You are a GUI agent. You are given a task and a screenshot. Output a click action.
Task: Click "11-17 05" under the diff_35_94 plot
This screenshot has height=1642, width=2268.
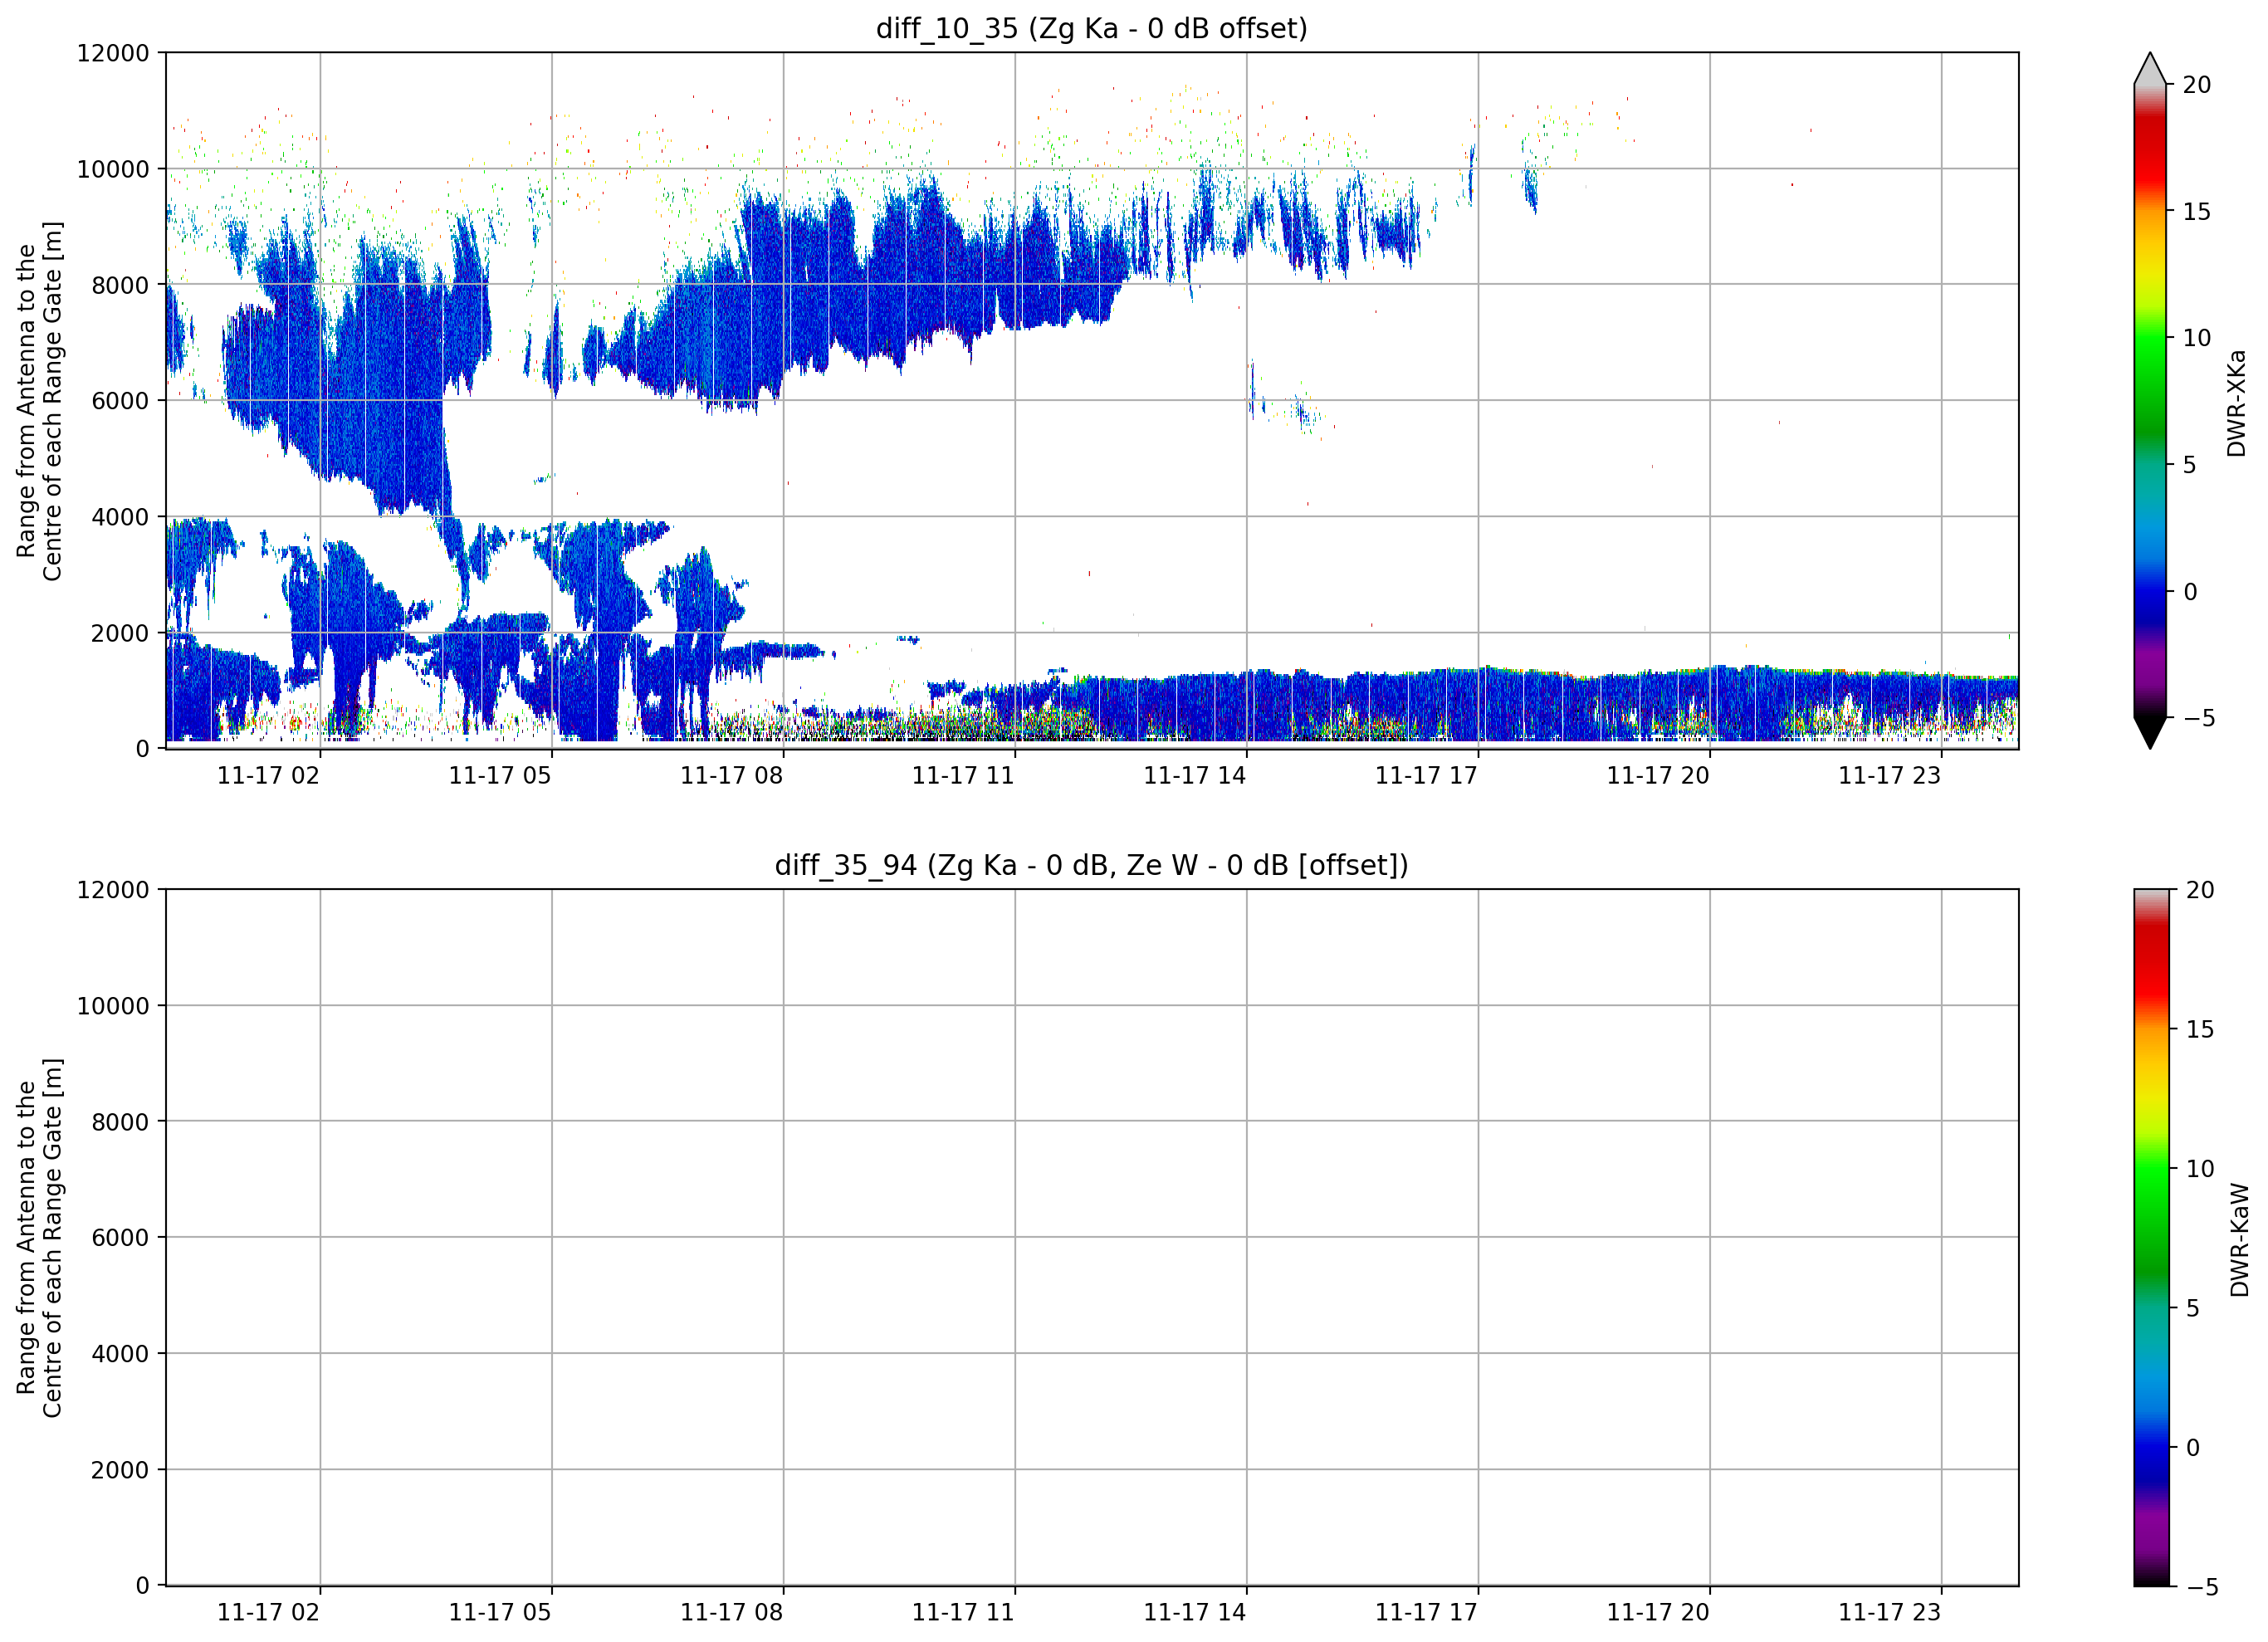500,1613
